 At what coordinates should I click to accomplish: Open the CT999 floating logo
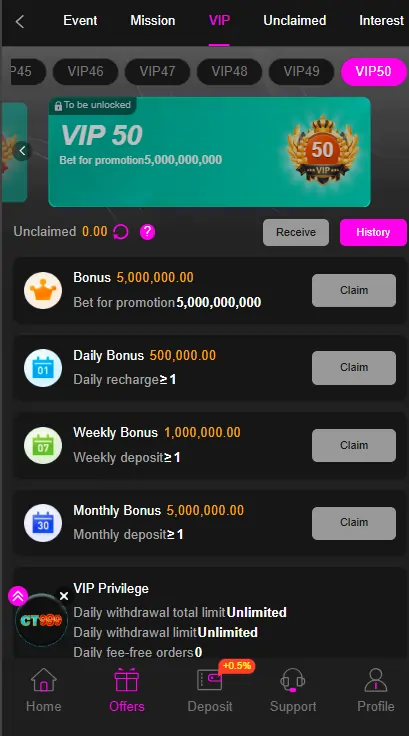(41, 621)
